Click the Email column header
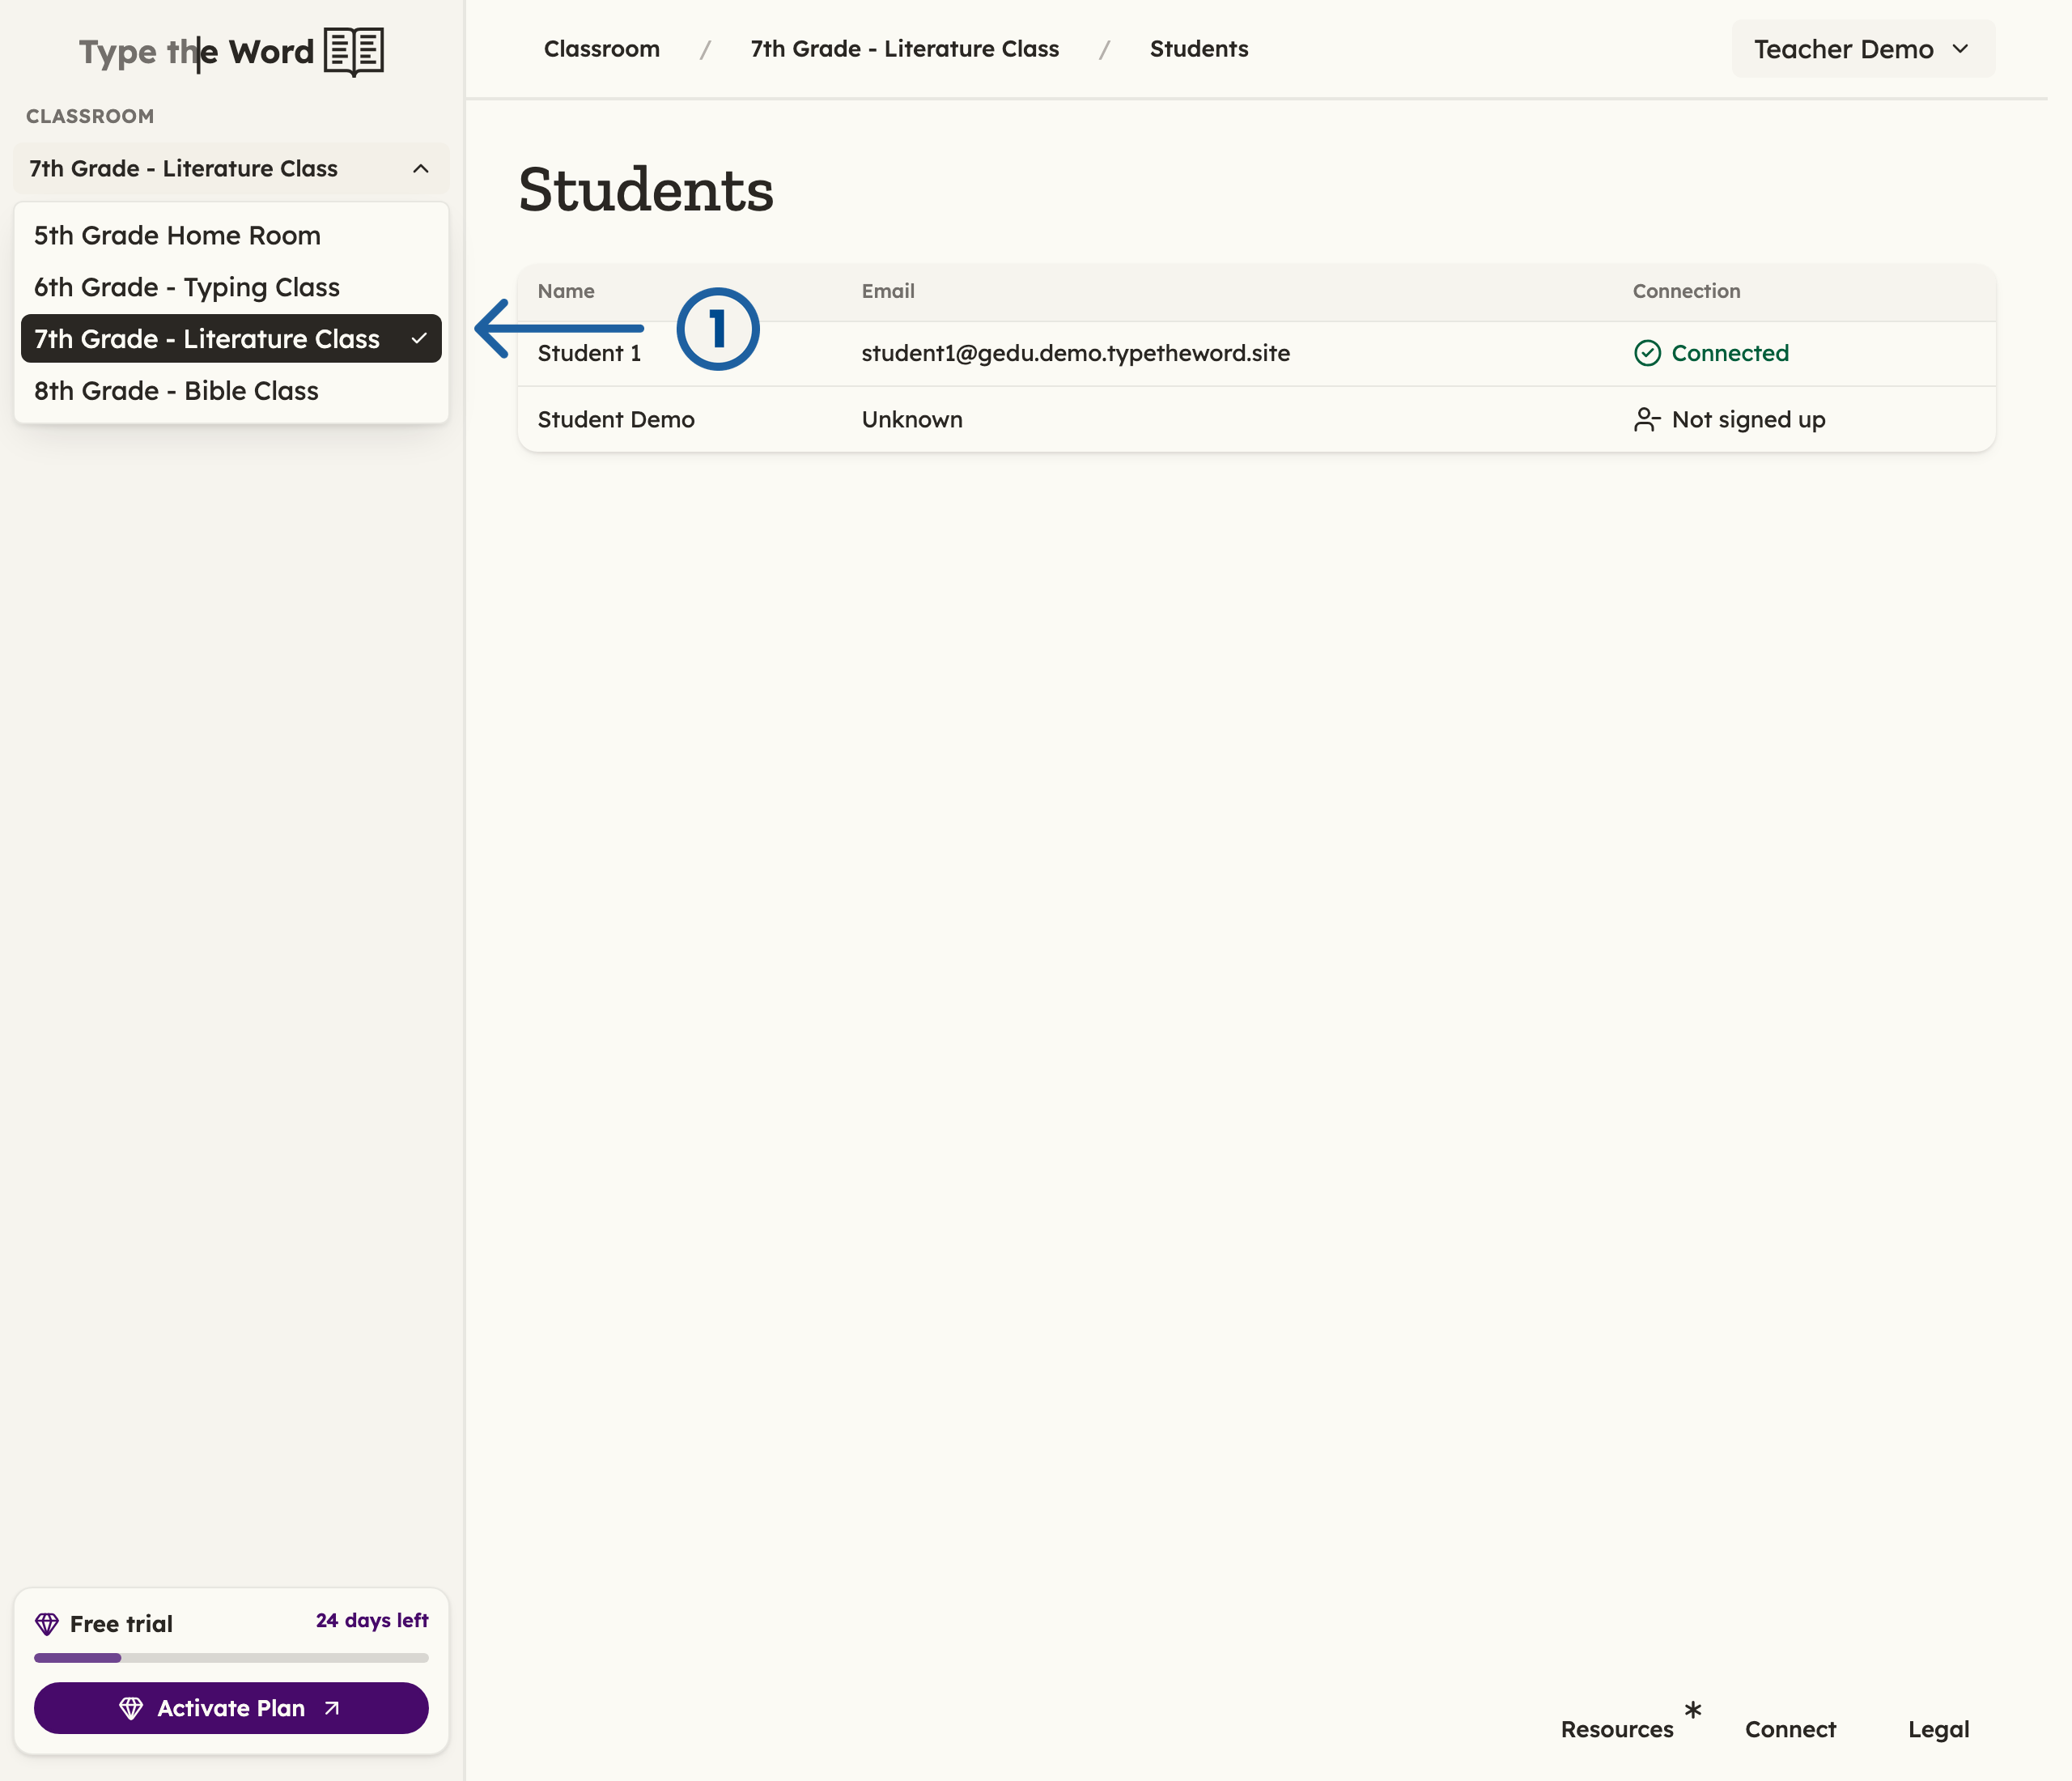Viewport: 2072px width, 1781px height. 888,291
